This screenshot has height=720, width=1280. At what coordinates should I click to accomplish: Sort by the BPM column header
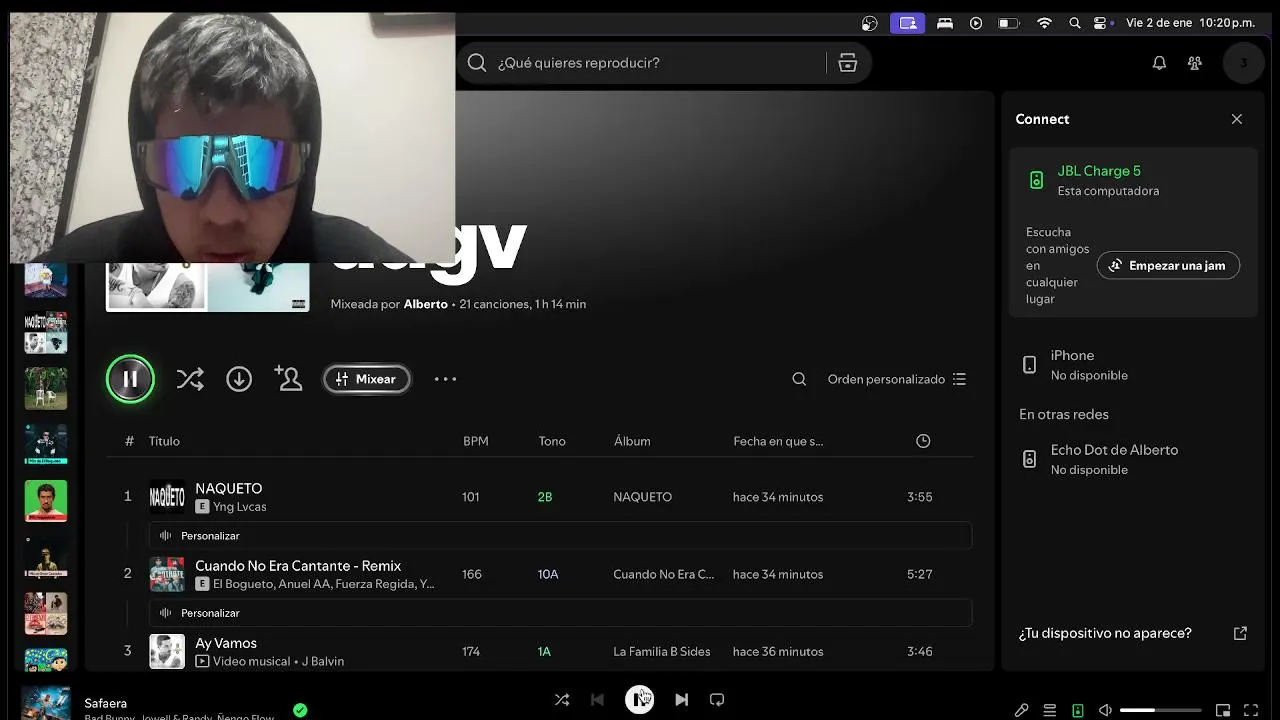coord(476,441)
